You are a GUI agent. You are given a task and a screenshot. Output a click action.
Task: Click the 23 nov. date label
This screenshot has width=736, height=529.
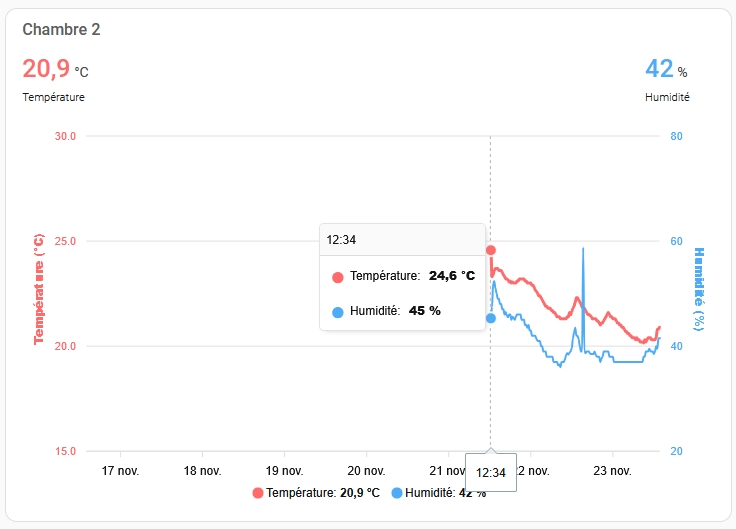[x=613, y=470]
